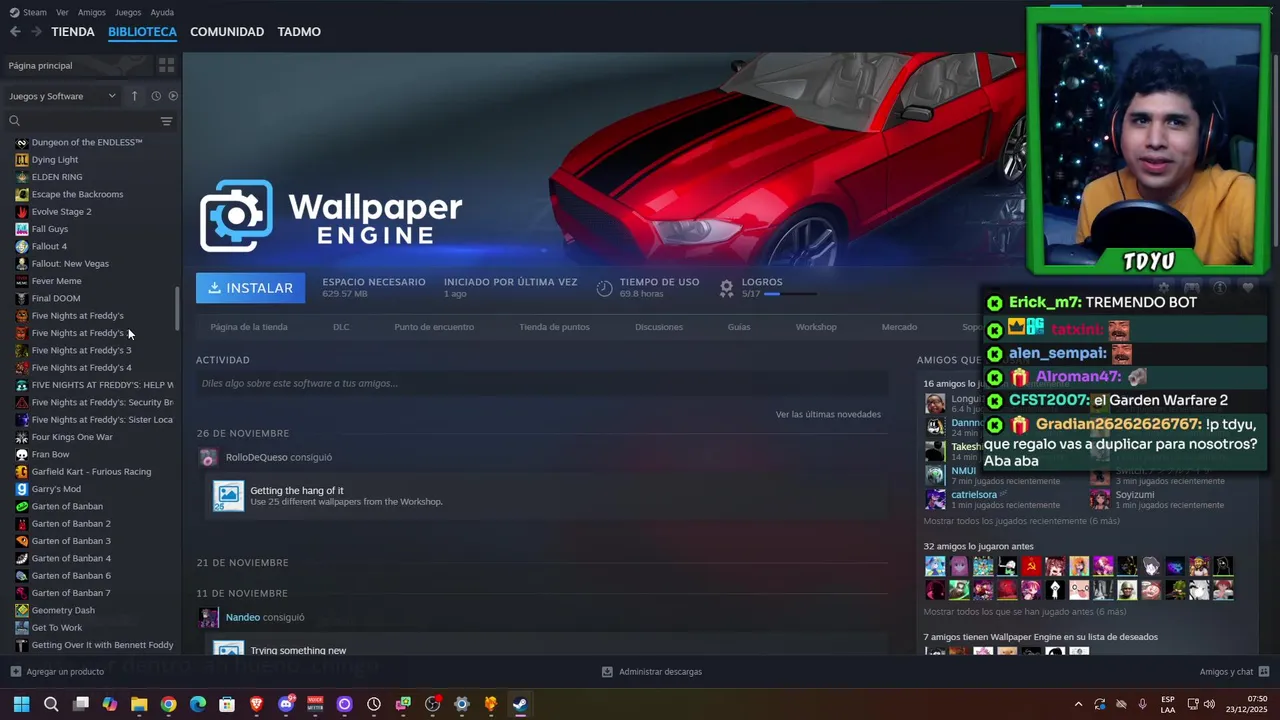Click Agregar un producto label
The image size is (1280, 720).
coord(65,672)
